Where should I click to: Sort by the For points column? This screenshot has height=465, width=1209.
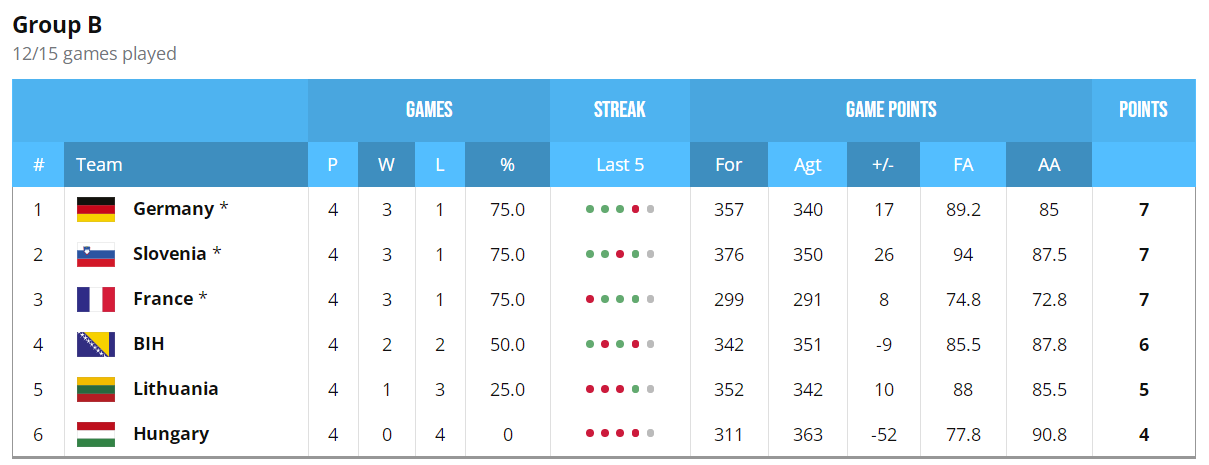[729, 165]
